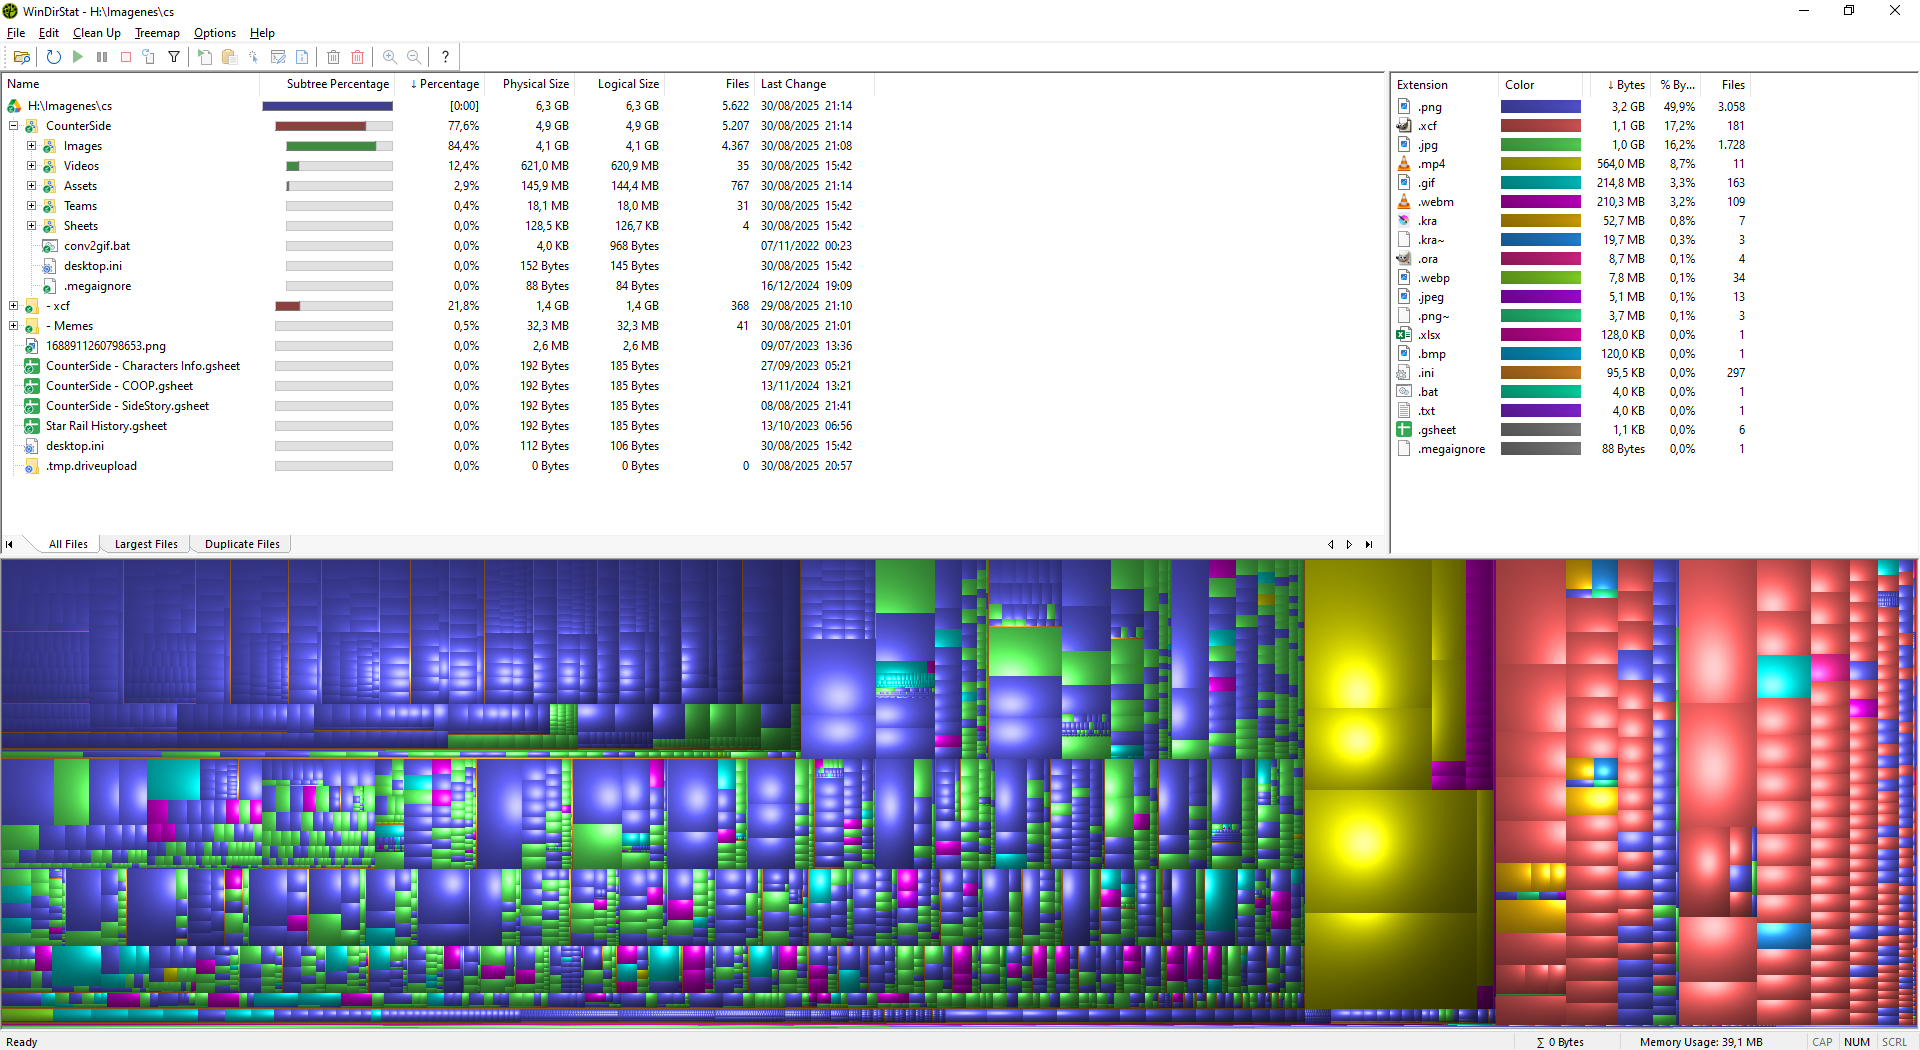Click the Memory Usage status text
This screenshot has height=1050, width=1920.
(x=1701, y=1042)
